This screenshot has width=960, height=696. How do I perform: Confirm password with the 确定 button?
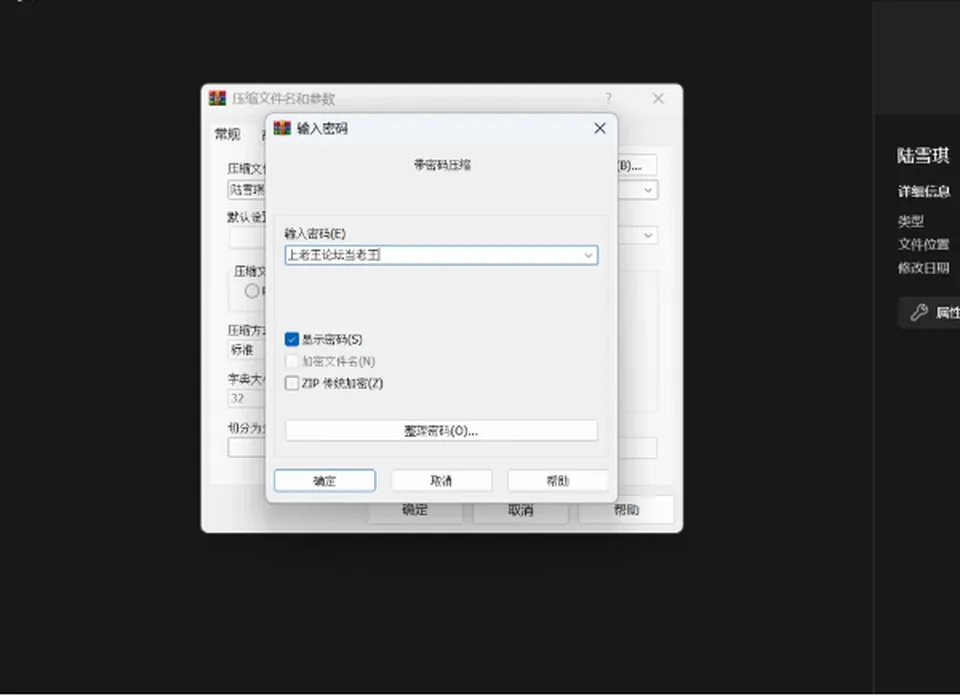pyautogui.click(x=324, y=481)
